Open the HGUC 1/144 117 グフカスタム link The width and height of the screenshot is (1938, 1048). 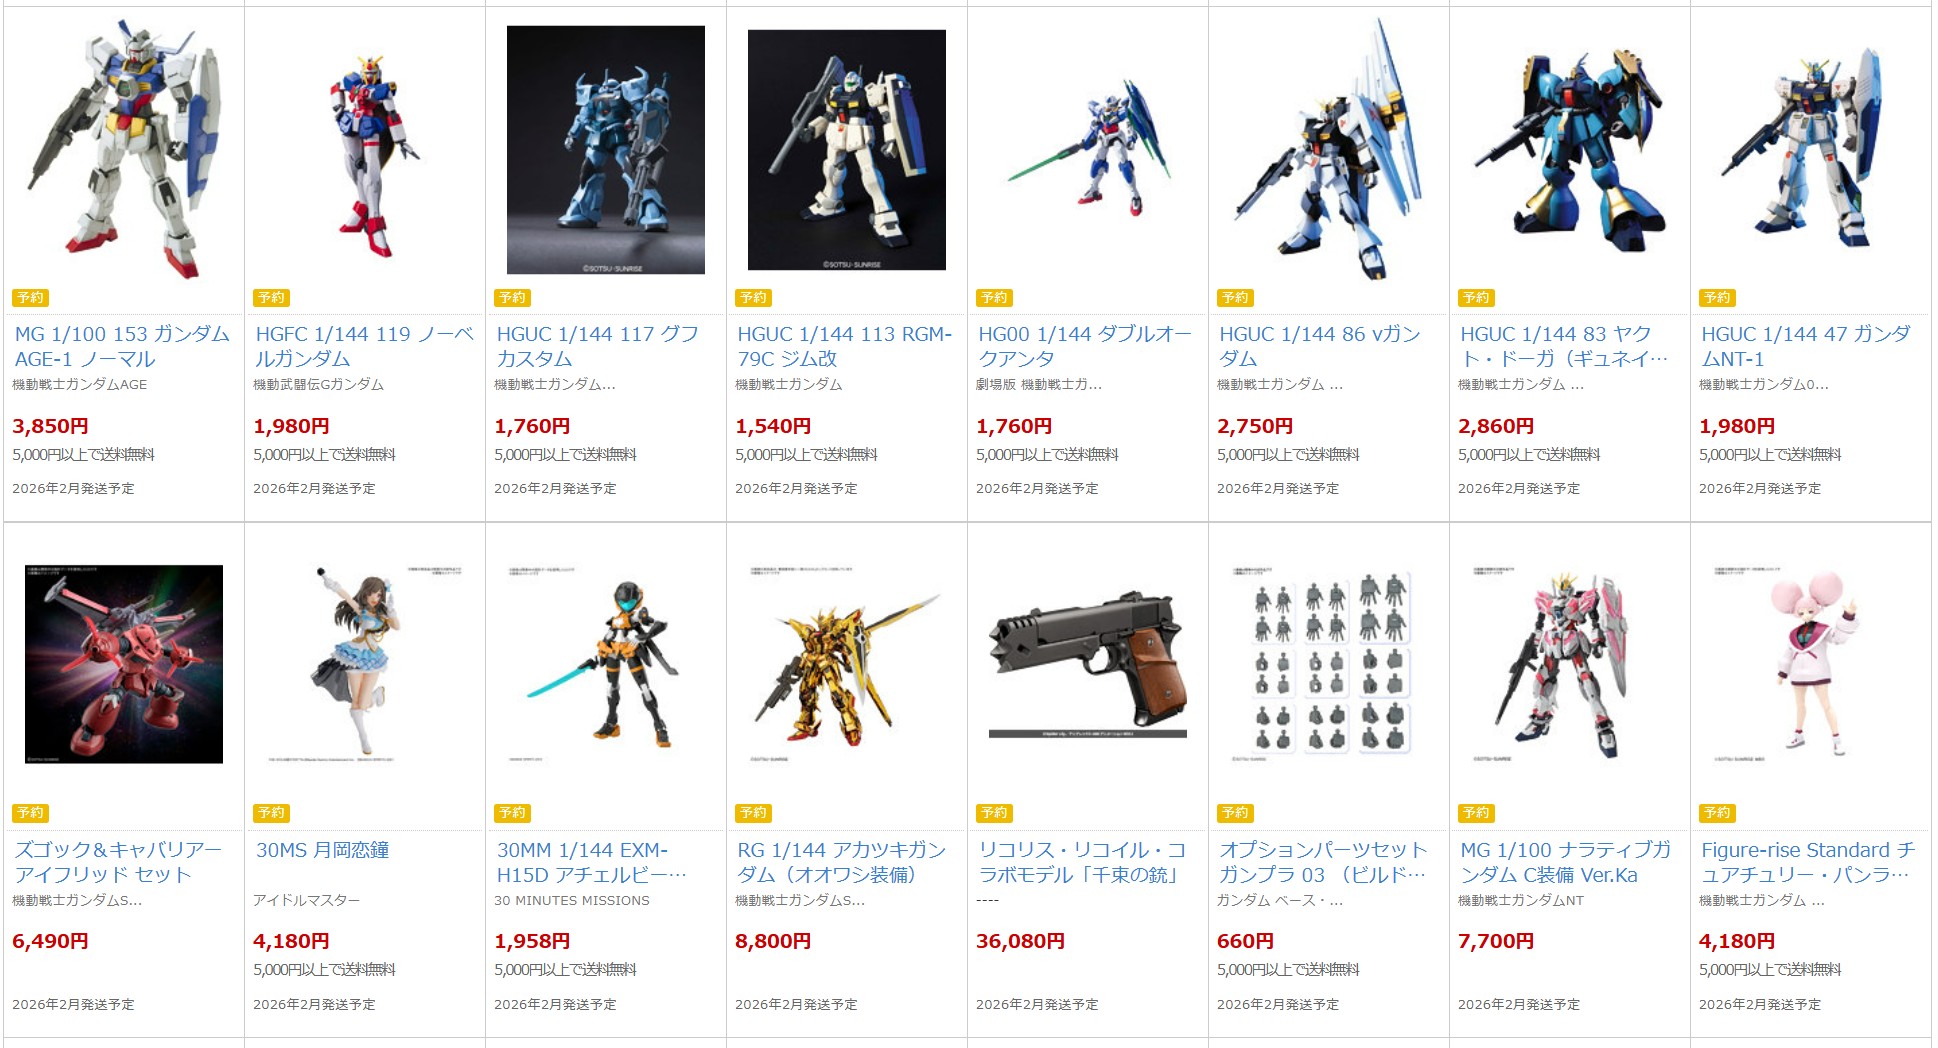[x=597, y=346]
